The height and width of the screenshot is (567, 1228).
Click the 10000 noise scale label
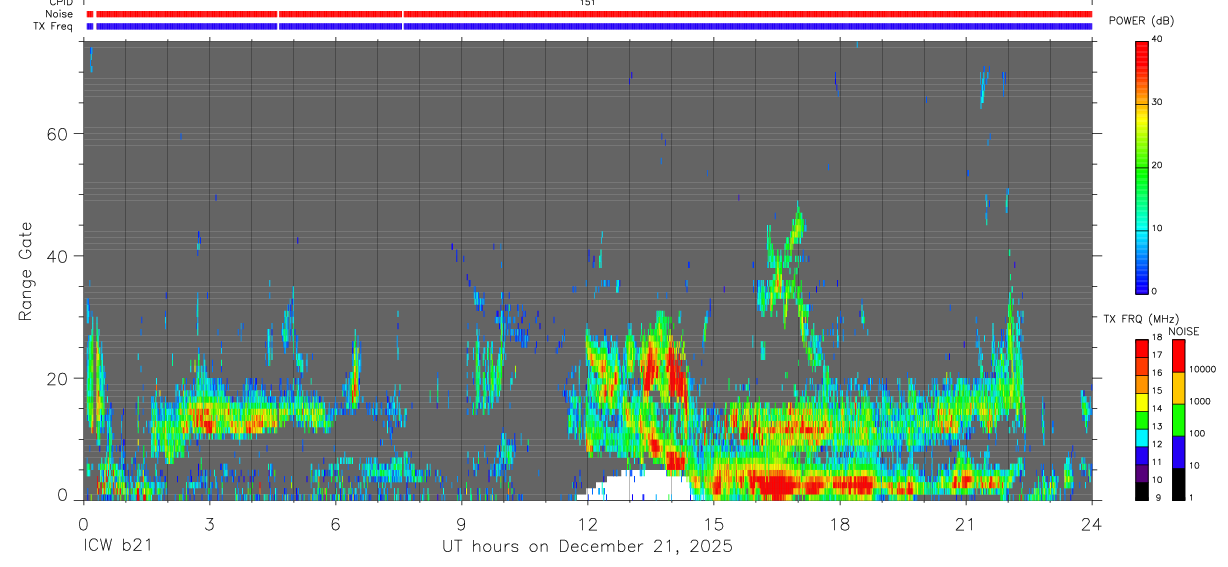(x=1200, y=370)
